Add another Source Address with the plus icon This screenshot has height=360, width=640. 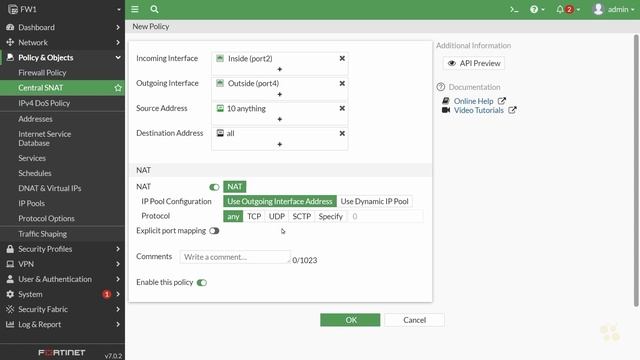(x=280, y=119)
